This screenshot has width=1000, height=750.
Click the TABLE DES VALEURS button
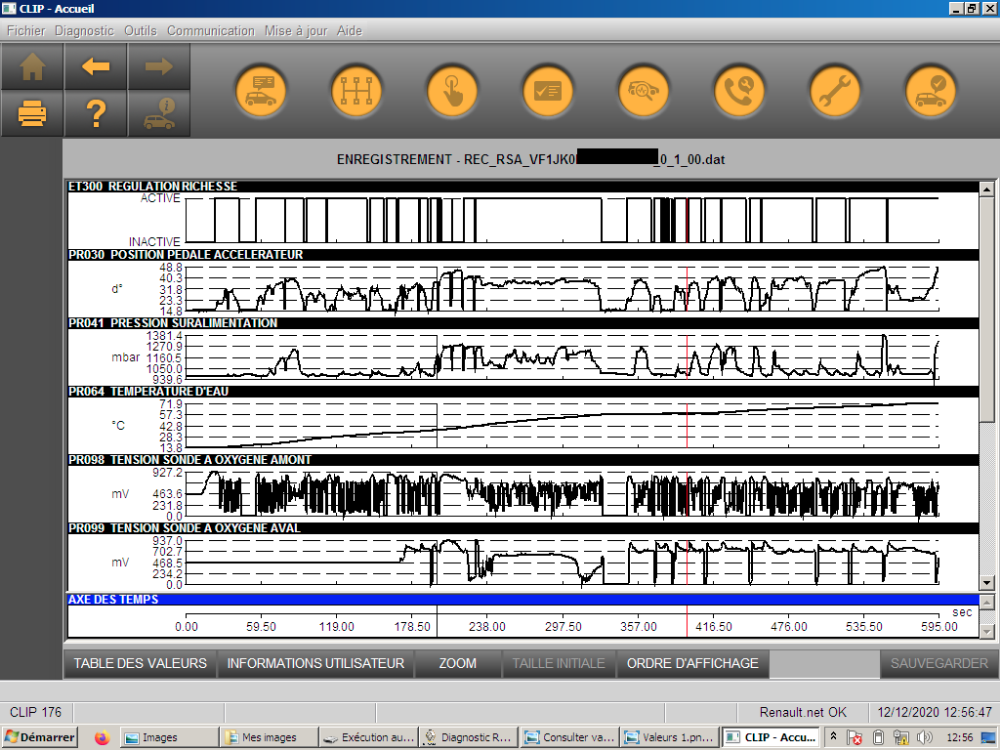(x=140, y=663)
